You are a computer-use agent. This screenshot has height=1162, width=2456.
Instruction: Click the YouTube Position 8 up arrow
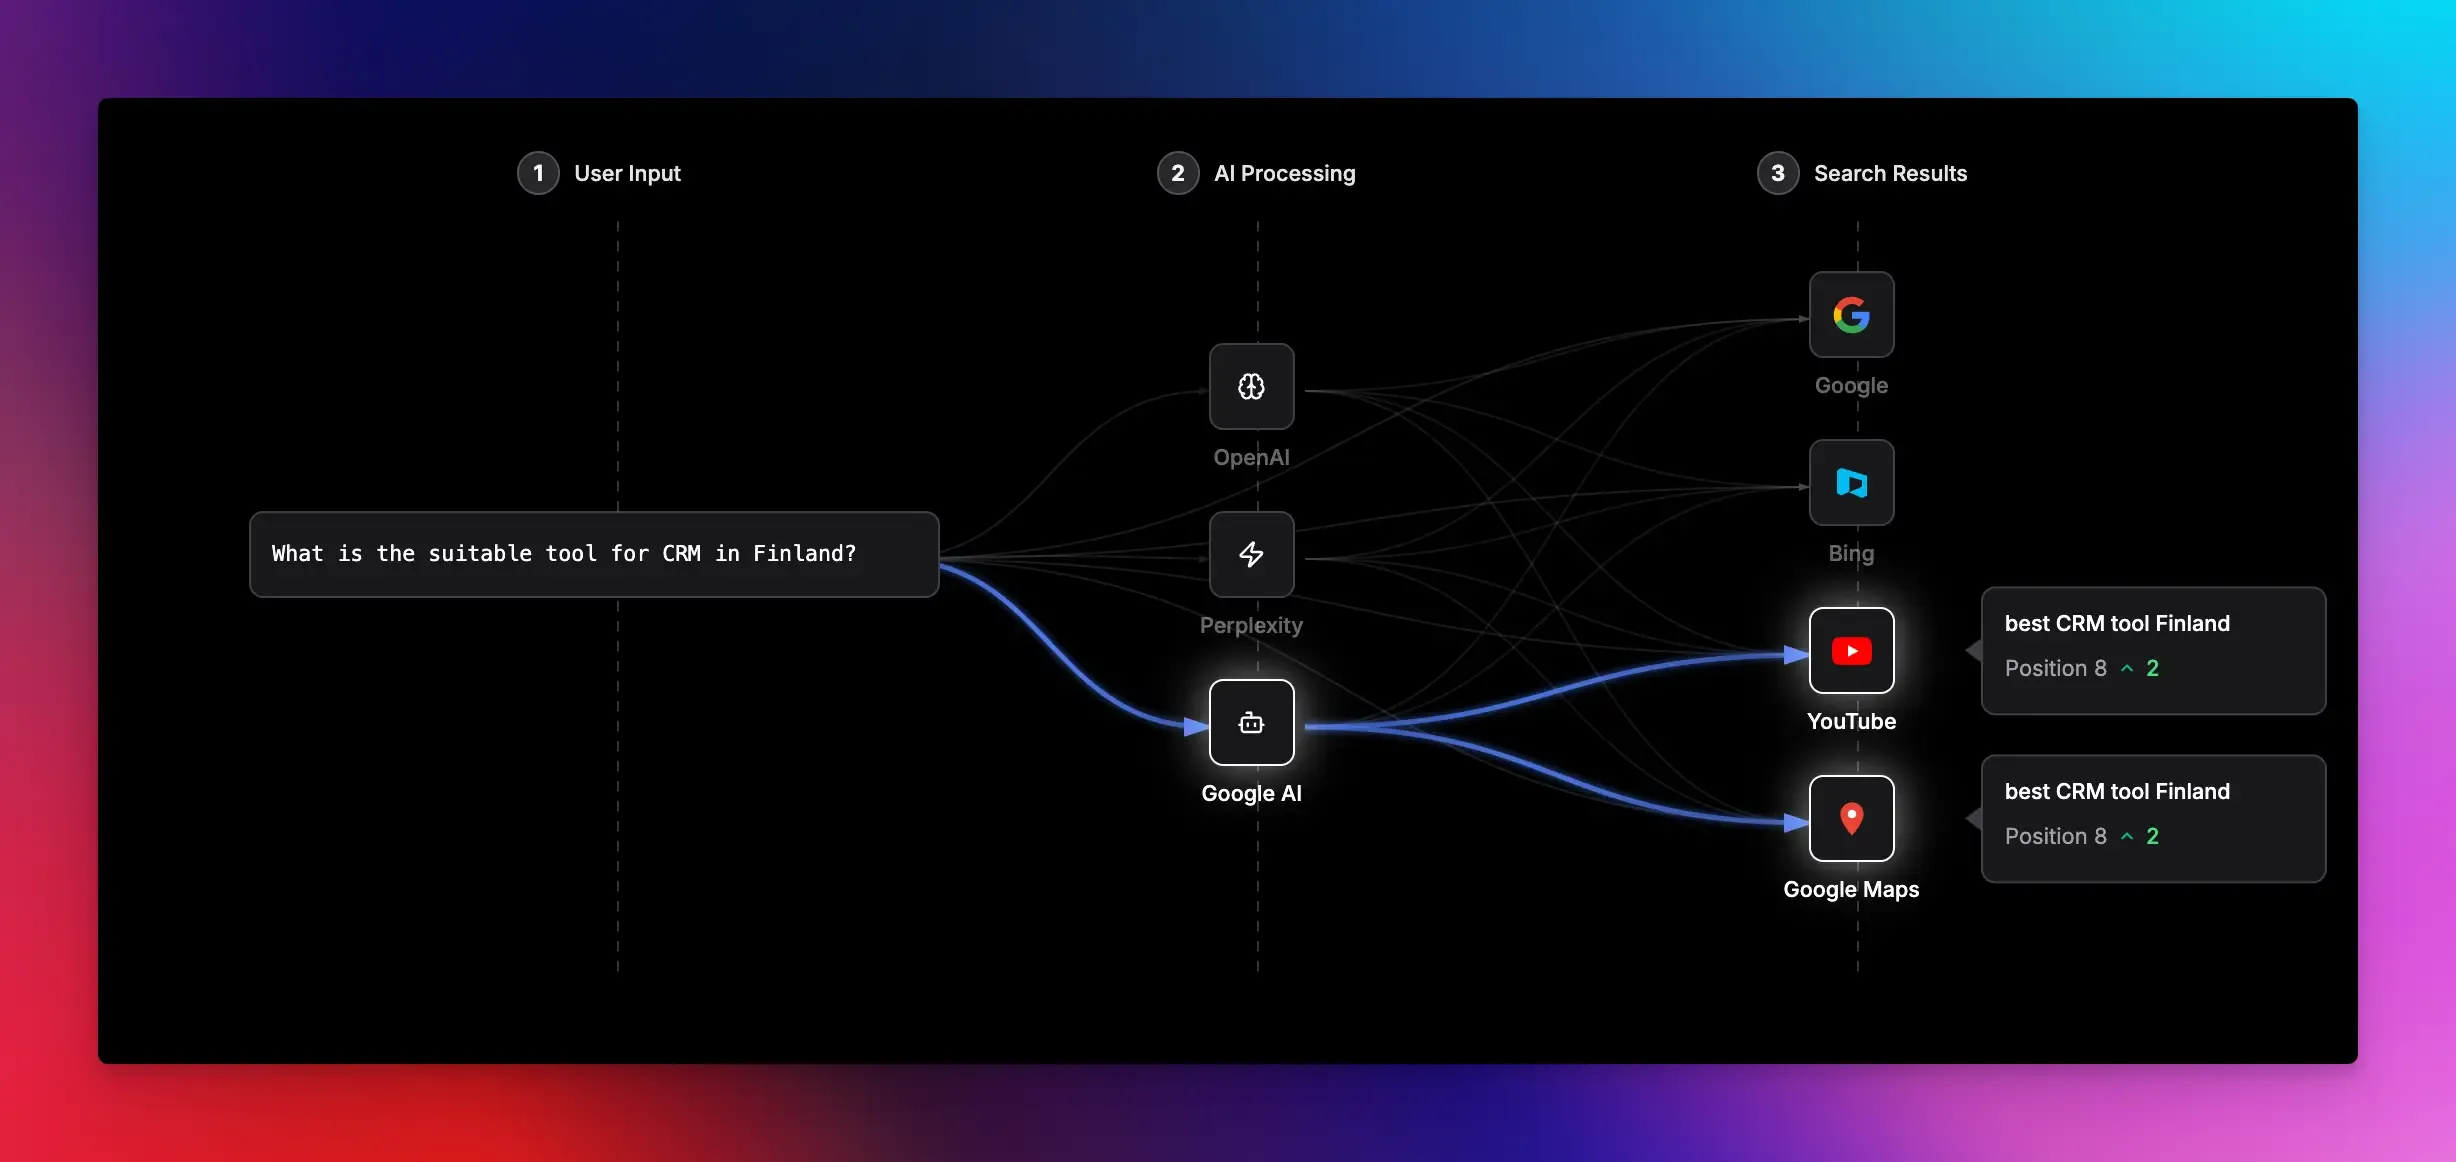coord(2127,668)
